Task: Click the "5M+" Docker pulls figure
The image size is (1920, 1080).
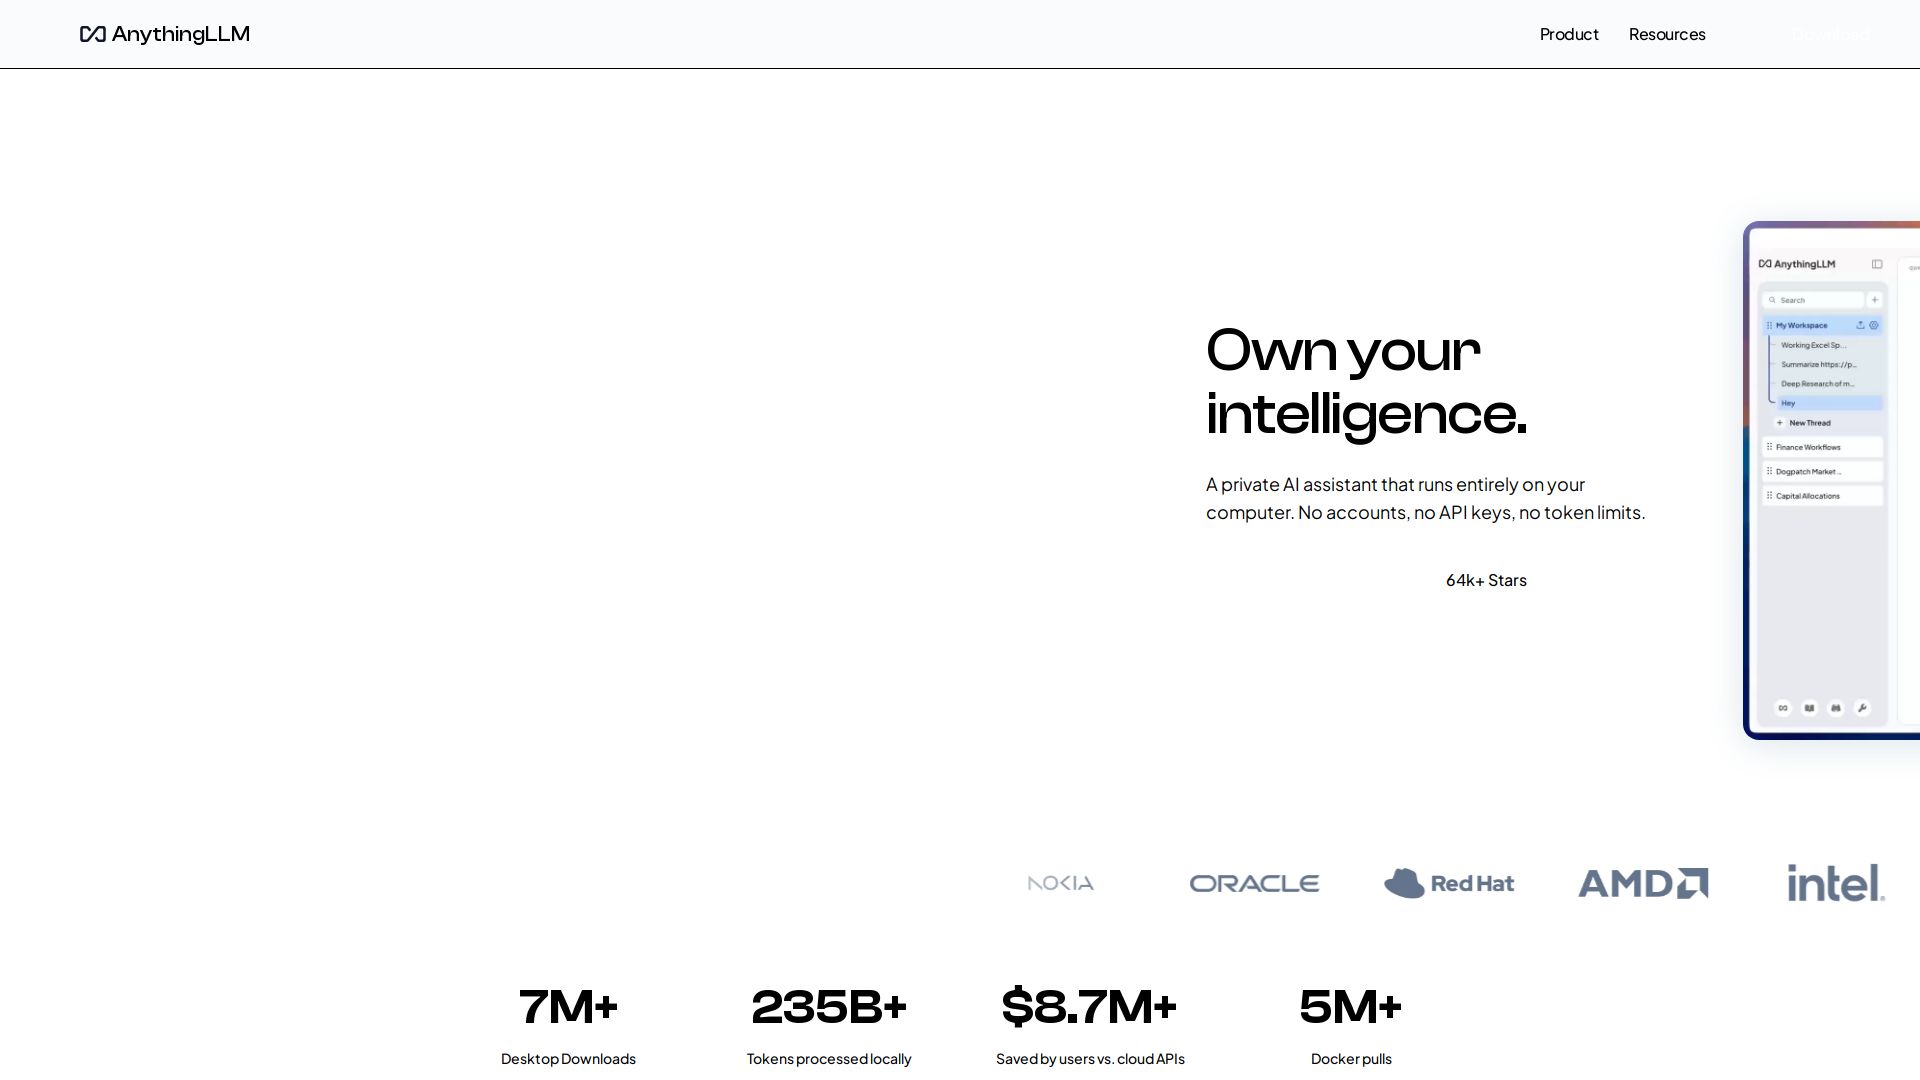Action: (1351, 1007)
